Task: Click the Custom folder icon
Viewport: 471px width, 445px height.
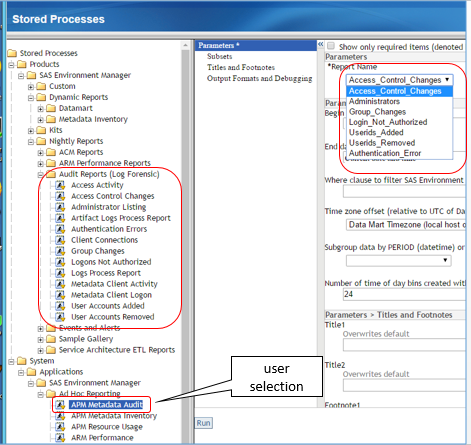Action: [x=41, y=86]
